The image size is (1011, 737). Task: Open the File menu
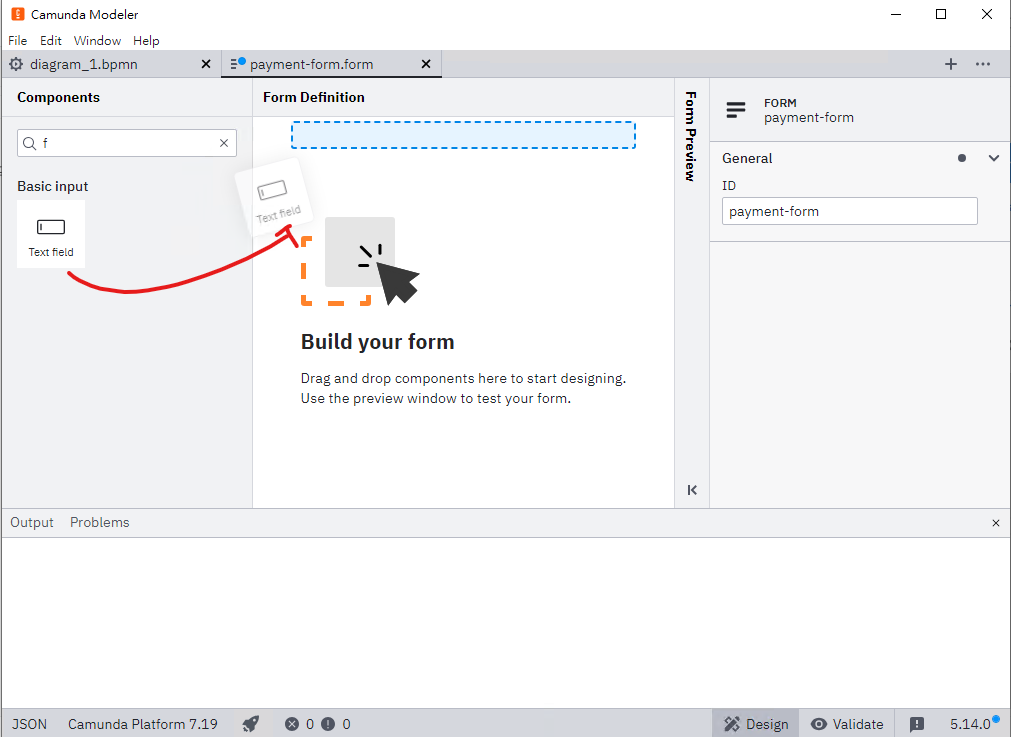17,41
